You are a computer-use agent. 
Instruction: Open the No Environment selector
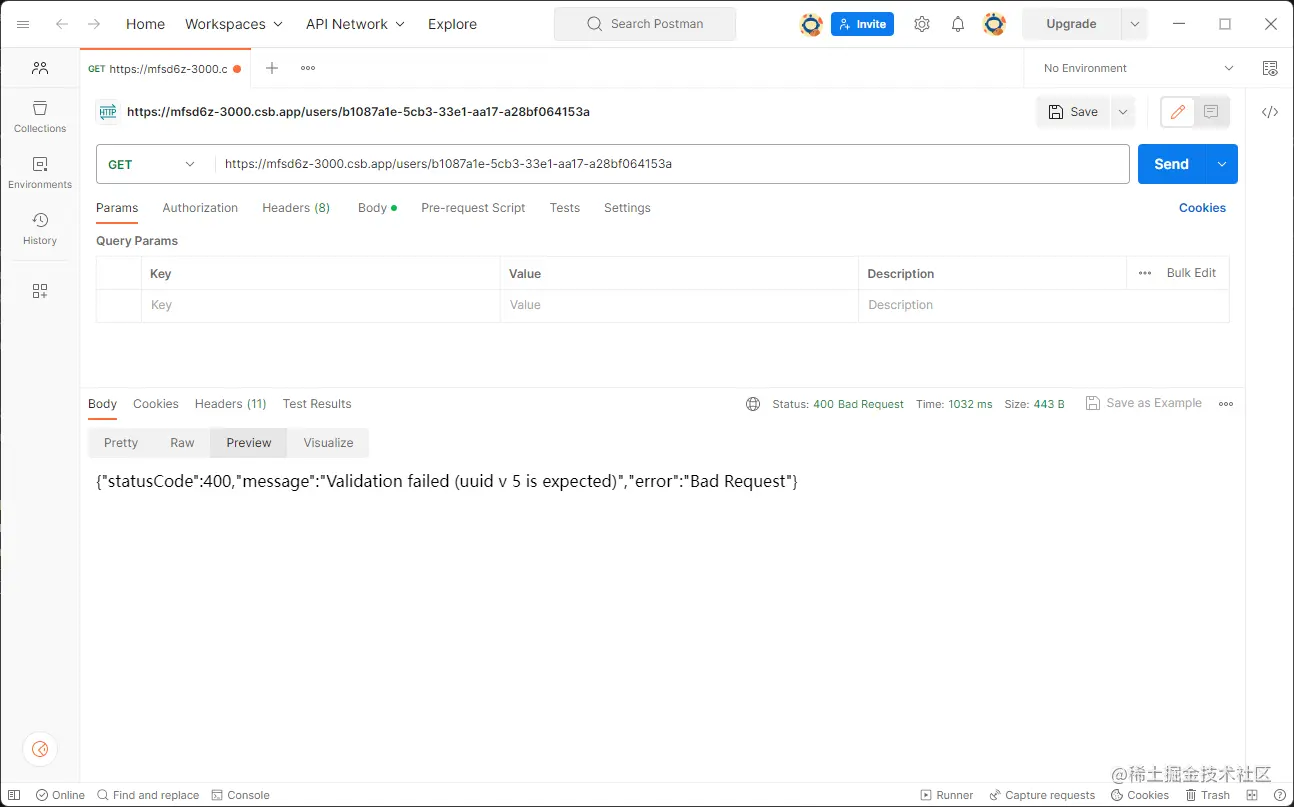pos(1138,68)
